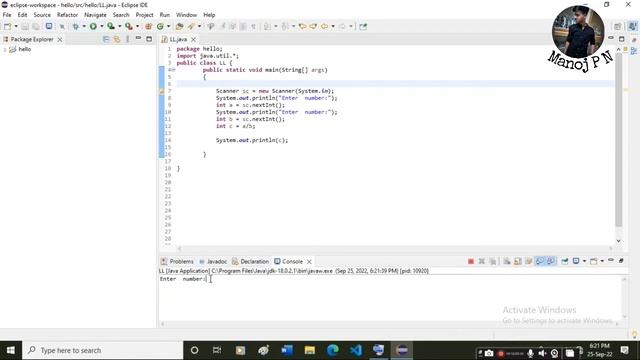
Task: Click the Open Console icon
Action: point(593,261)
